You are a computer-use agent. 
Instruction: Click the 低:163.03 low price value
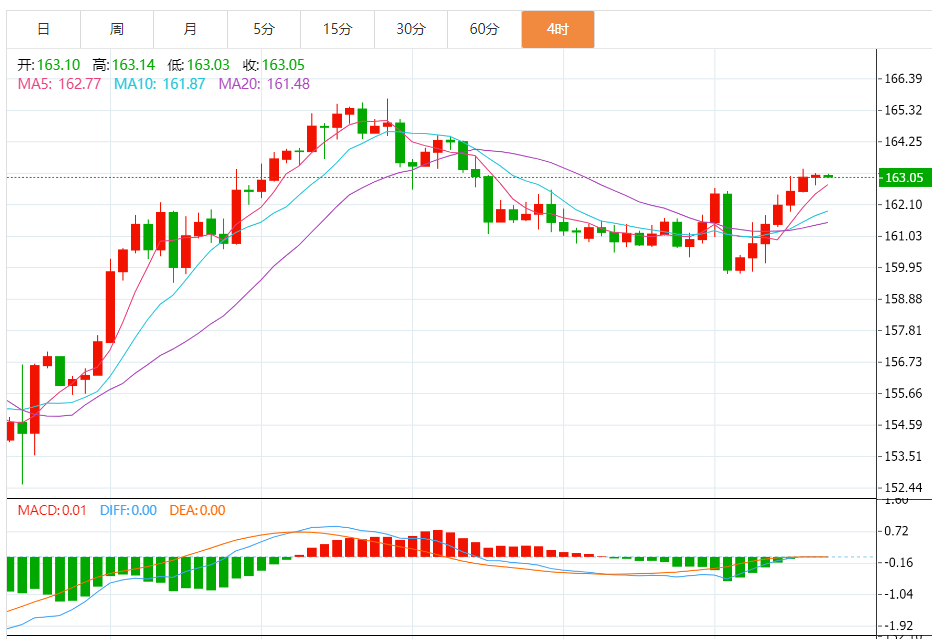199,65
